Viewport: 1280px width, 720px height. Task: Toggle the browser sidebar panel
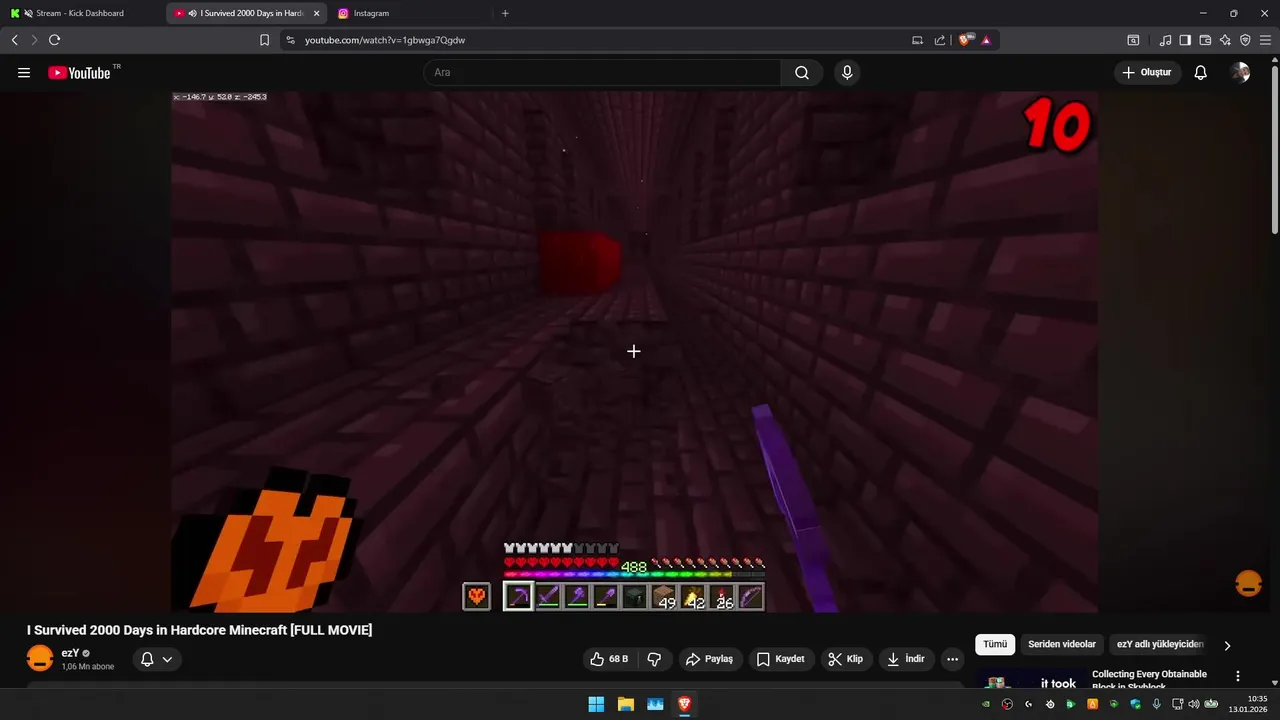pos(1185,40)
